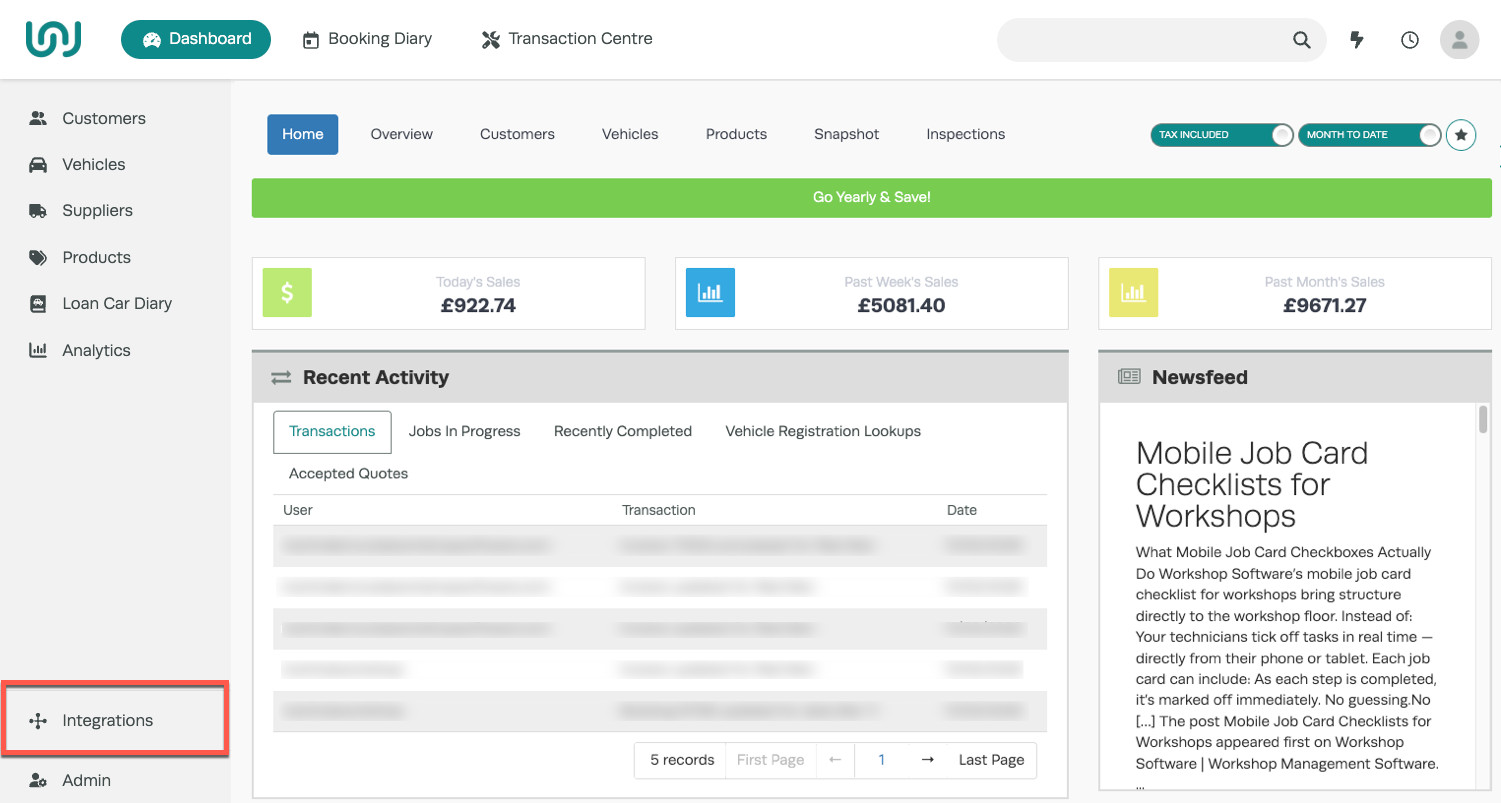Click the Date column header
This screenshot has height=803, width=1501.
(962, 510)
